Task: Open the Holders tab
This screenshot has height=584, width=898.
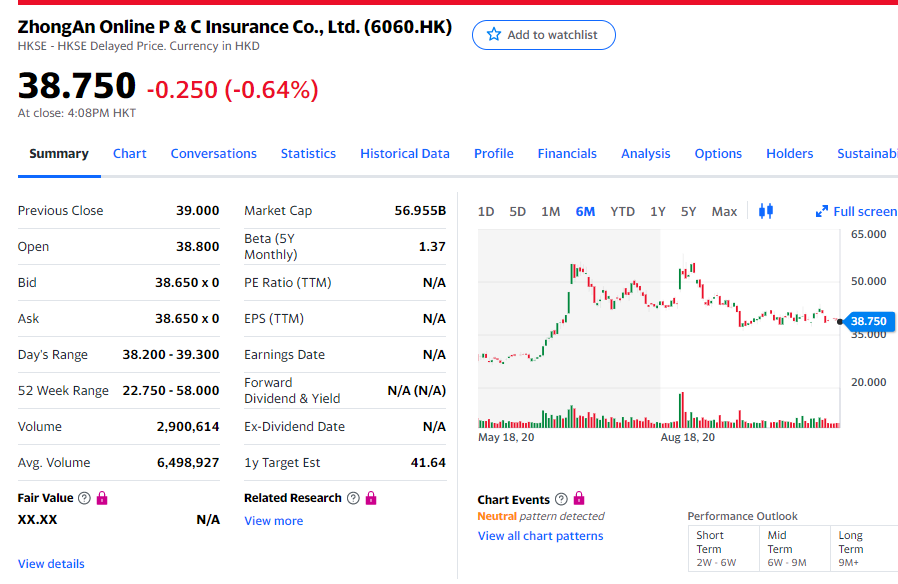Action: click(x=789, y=153)
